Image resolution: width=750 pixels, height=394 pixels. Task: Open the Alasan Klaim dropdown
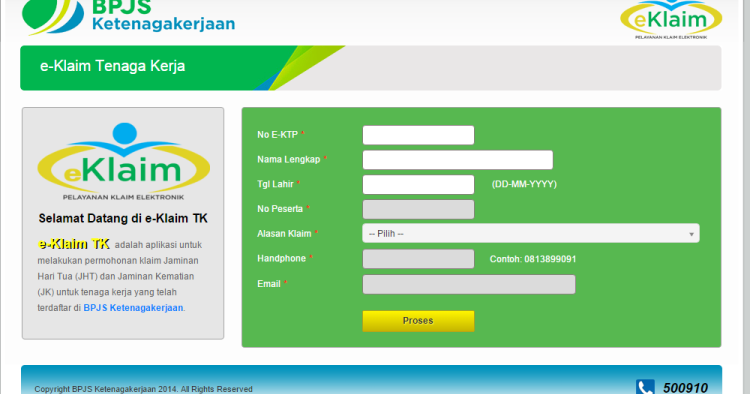(x=531, y=233)
